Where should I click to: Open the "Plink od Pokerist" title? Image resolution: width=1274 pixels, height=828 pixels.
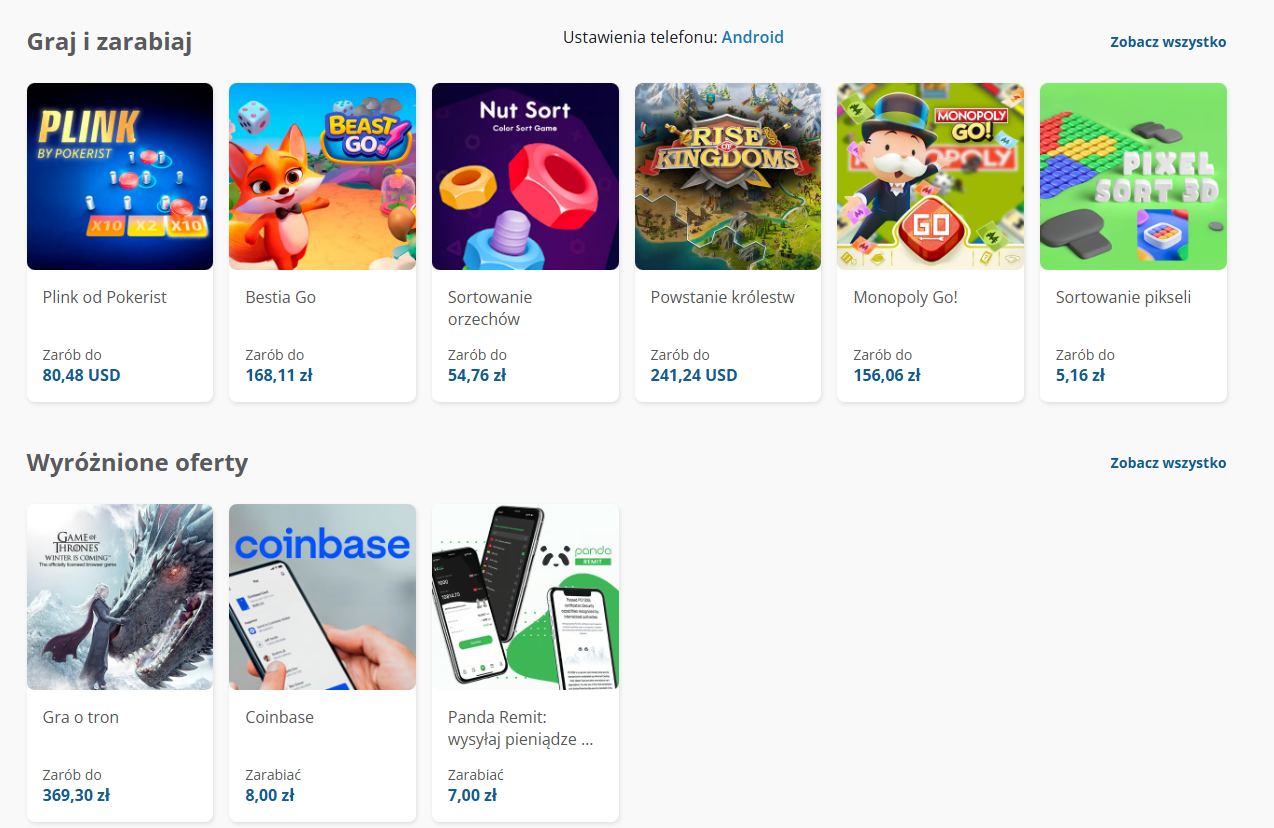coord(105,297)
